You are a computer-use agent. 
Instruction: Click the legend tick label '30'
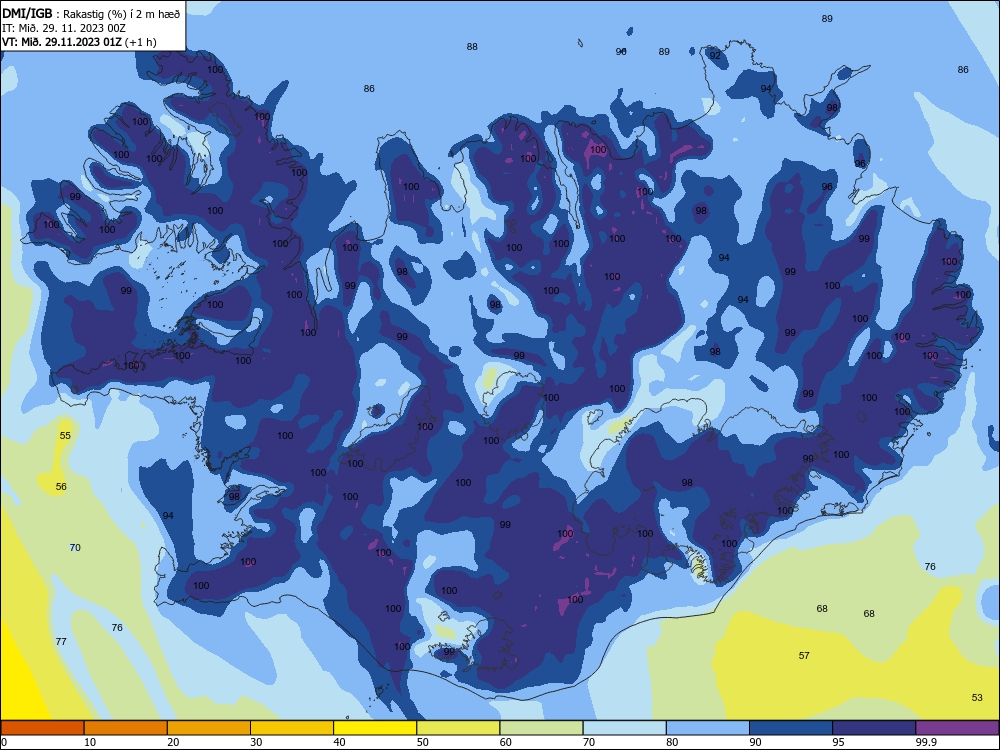[x=256, y=742]
